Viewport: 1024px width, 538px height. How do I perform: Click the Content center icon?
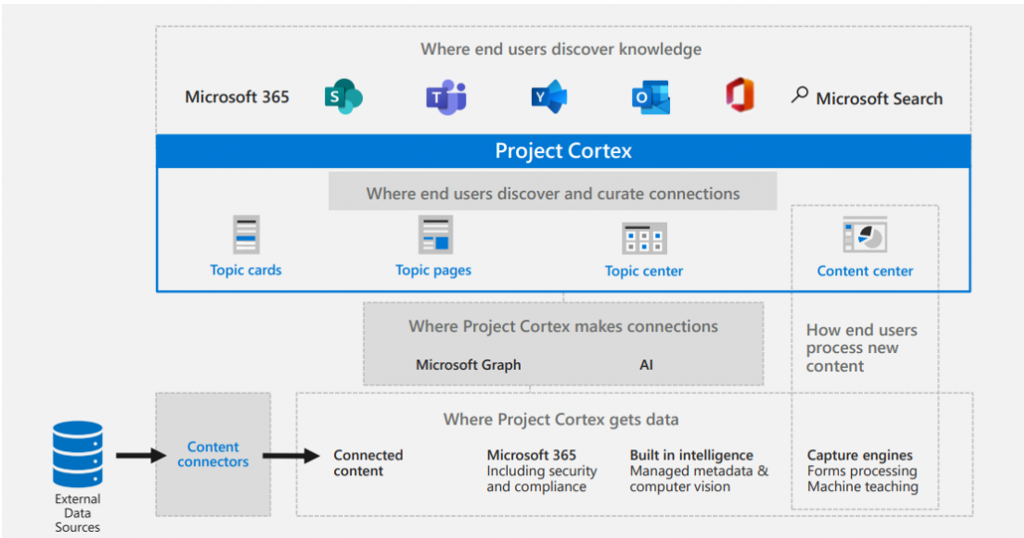865,234
